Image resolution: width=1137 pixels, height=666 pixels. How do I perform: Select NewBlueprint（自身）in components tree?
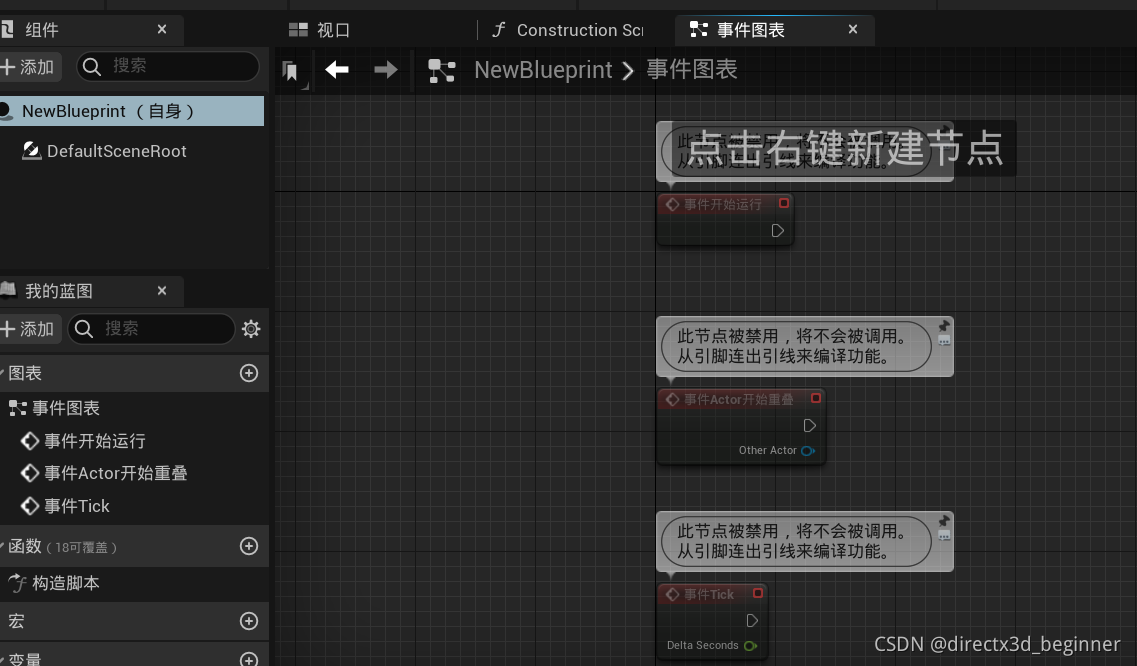(132, 111)
